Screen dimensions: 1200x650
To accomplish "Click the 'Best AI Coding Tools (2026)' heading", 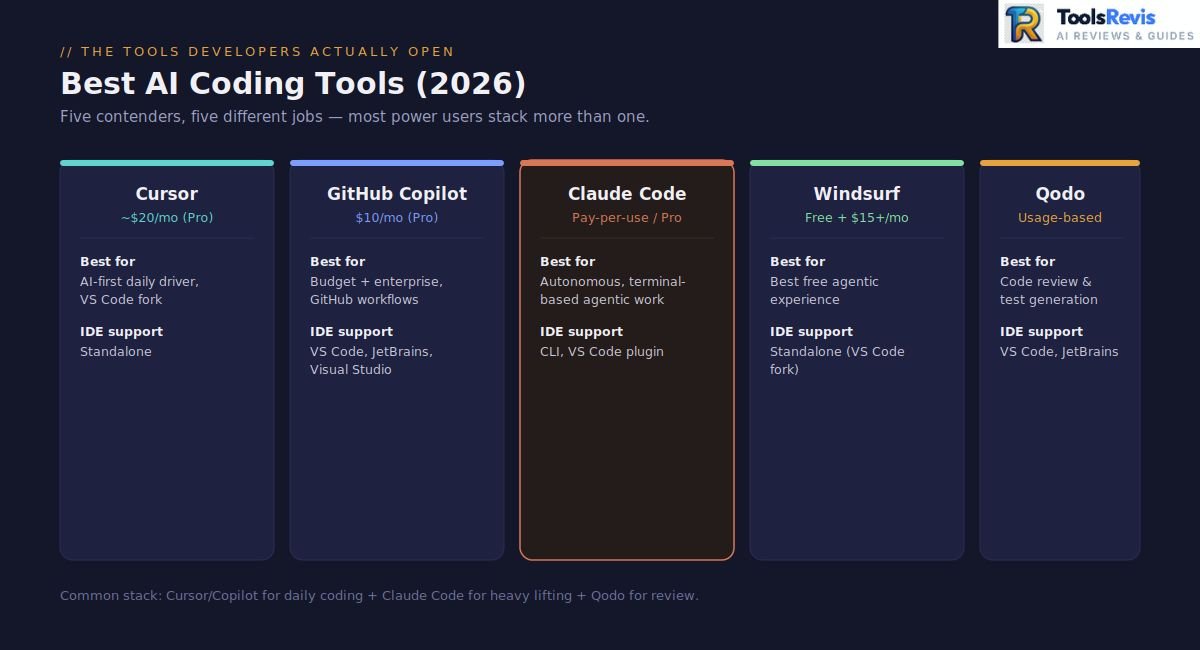I will click(293, 83).
